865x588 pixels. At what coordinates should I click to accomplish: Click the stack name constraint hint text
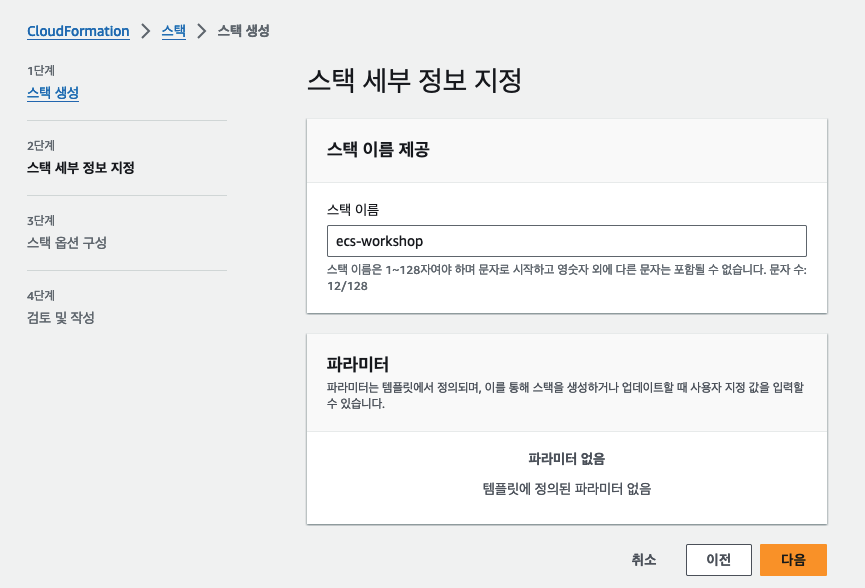coord(567,278)
